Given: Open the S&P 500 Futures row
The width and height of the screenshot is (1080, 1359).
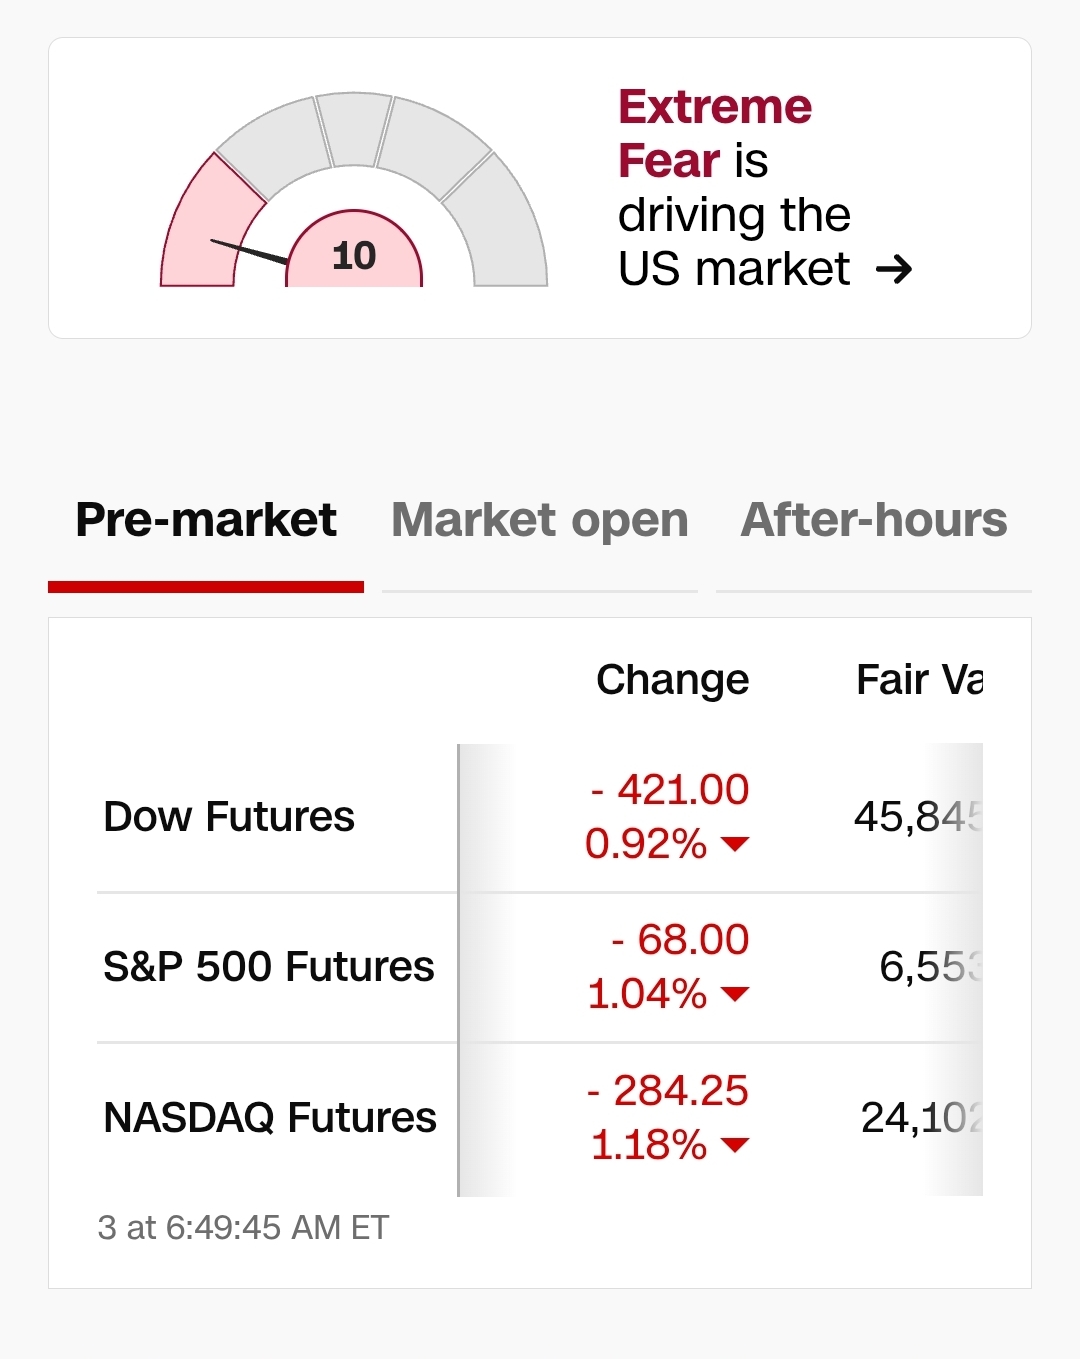Looking at the screenshot, I should pos(269,967).
